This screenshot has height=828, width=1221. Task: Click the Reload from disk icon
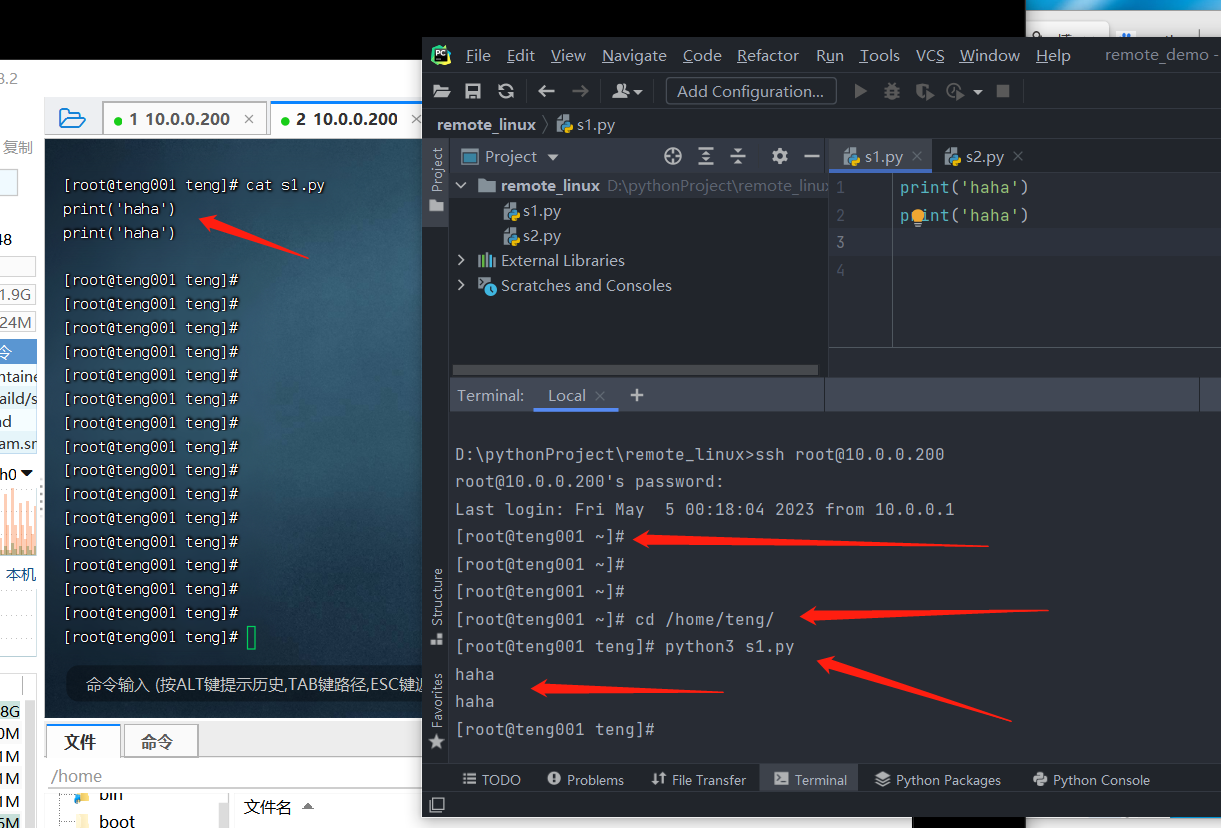point(506,91)
